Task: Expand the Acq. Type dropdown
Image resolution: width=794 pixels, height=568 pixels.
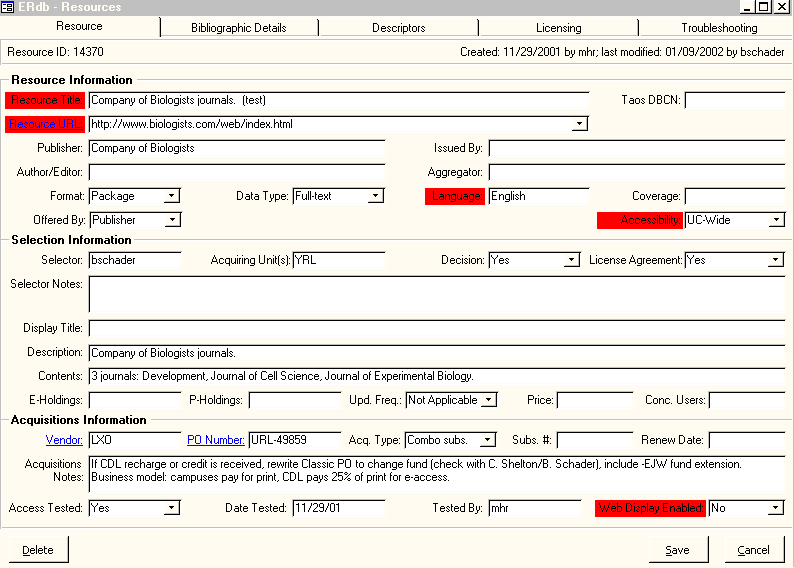Action: (x=488, y=440)
